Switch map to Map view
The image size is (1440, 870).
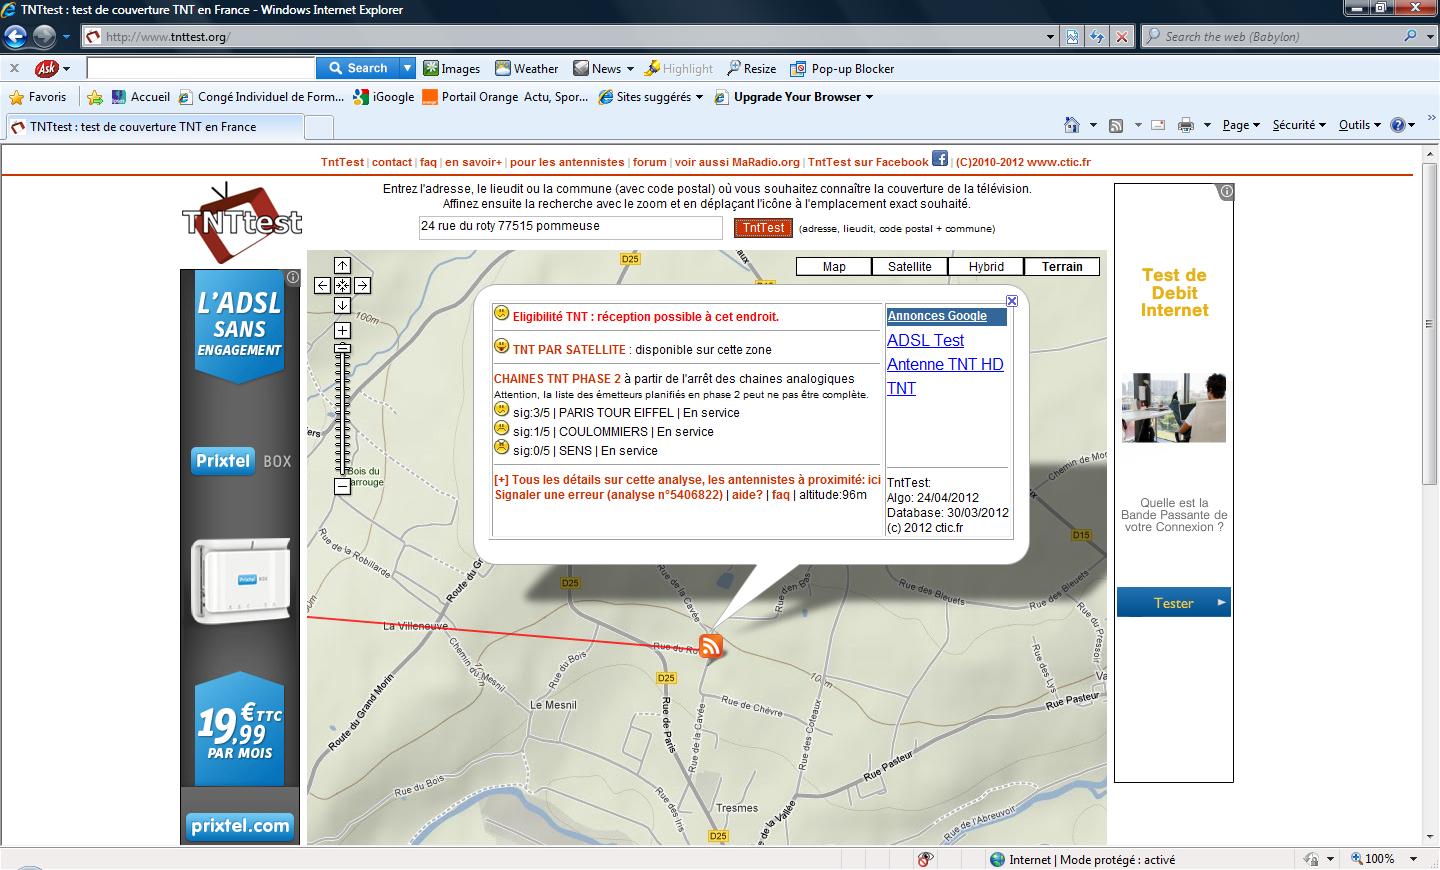pyautogui.click(x=834, y=267)
